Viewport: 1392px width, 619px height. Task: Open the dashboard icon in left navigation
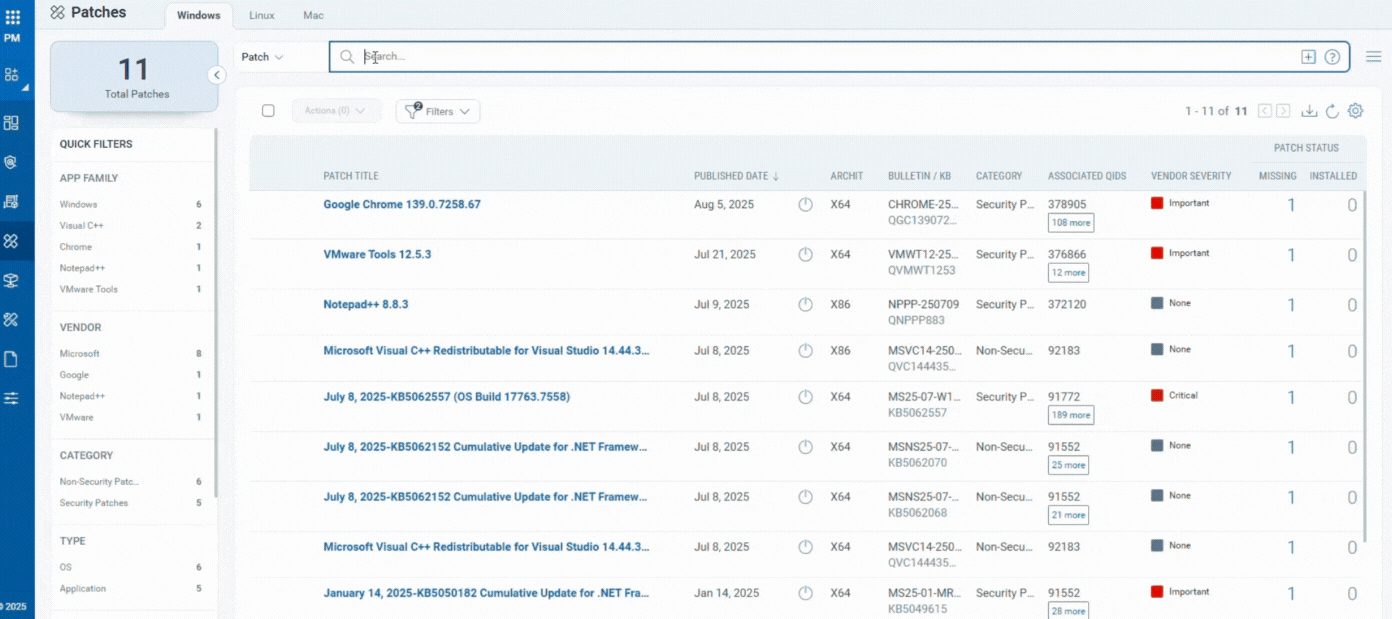(12, 123)
